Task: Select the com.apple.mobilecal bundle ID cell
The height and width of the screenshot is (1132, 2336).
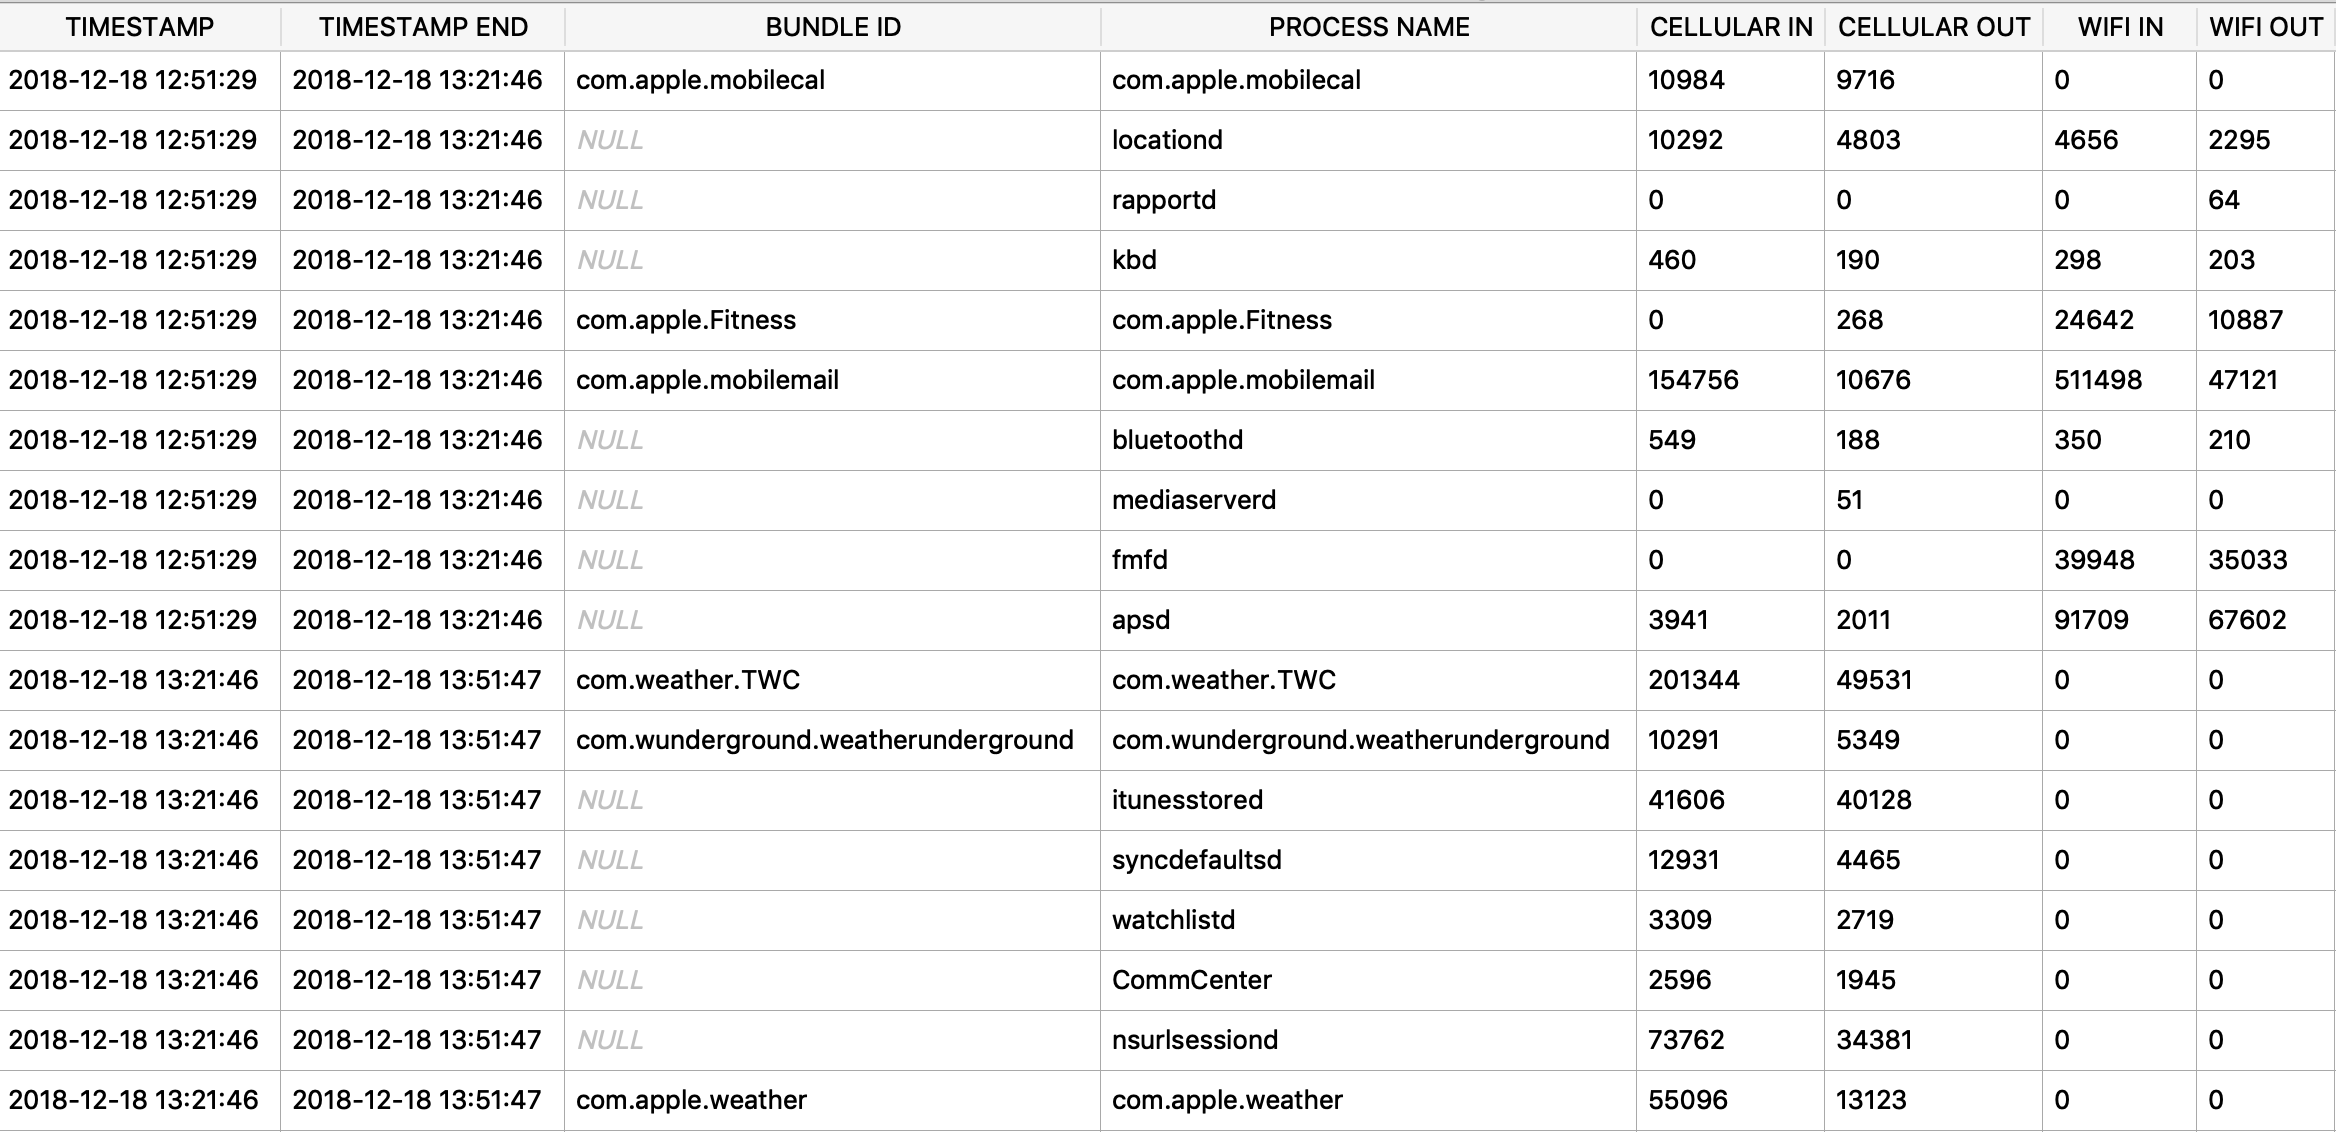Action: (x=832, y=80)
